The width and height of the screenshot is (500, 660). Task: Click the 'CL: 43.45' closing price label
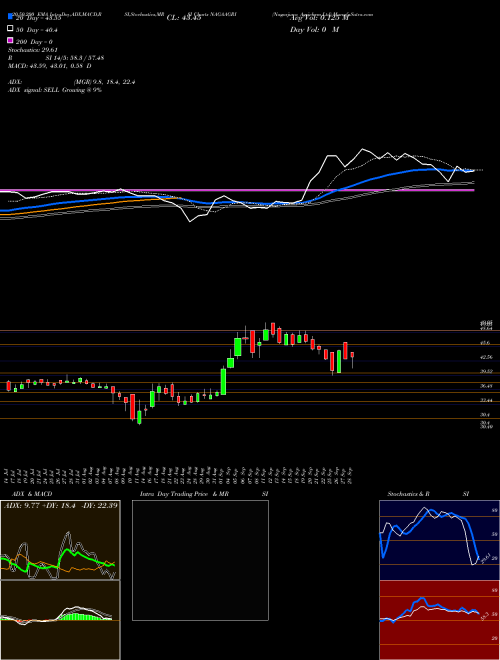click(x=184, y=18)
